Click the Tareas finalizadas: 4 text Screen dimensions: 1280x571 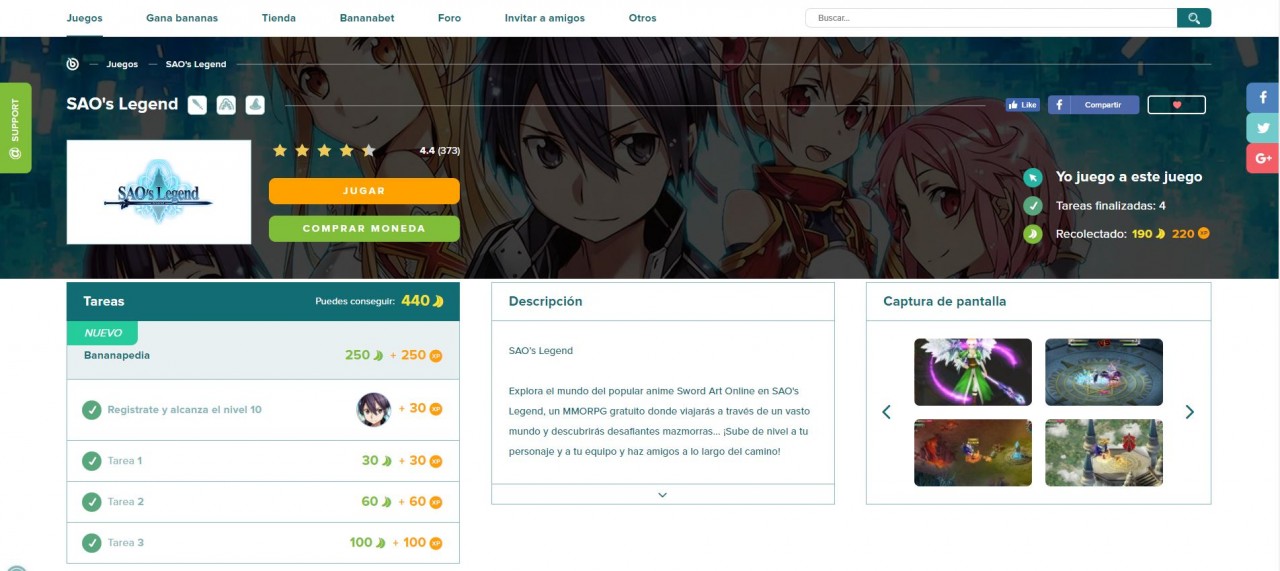click(x=1111, y=206)
